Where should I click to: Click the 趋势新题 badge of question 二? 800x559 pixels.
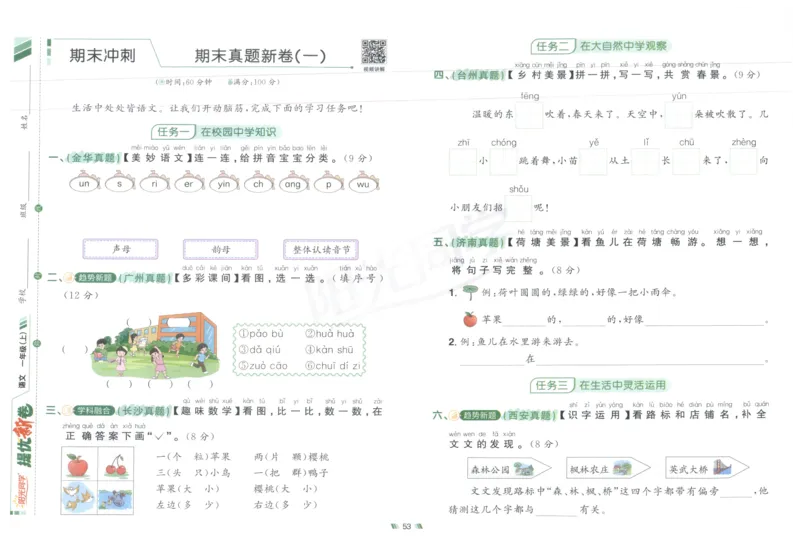[94, 277]
